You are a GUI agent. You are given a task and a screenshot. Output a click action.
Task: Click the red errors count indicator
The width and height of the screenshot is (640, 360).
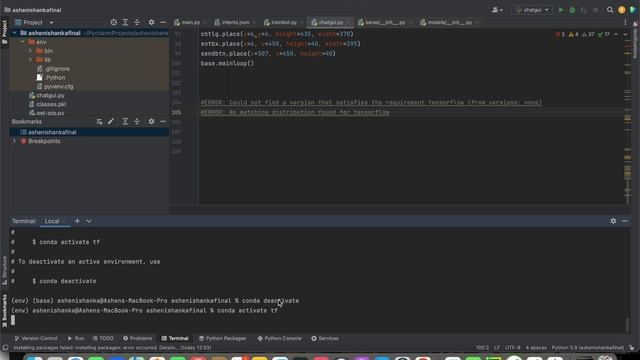click(560, 35)
